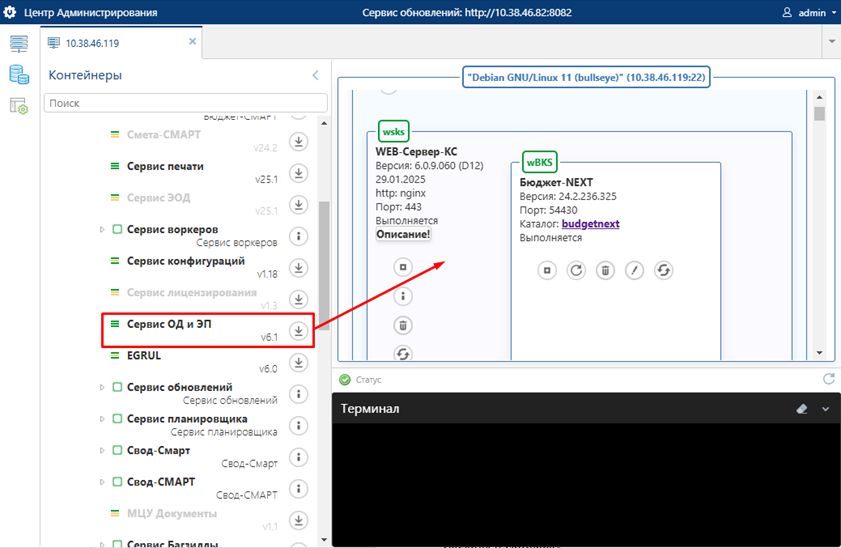Click the server panel scrollbar up arrow
The width and height of the screenshot is (841, 548).
coord(819,97)
